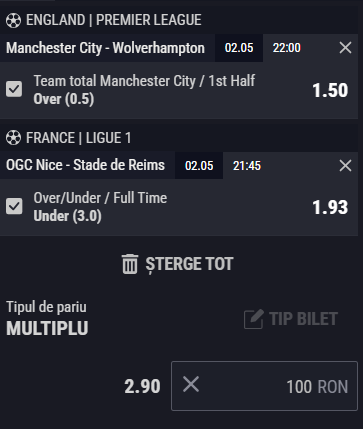Click the trash can icon to delete all
Screen dimensions: 363x429
tap(130, 264)
